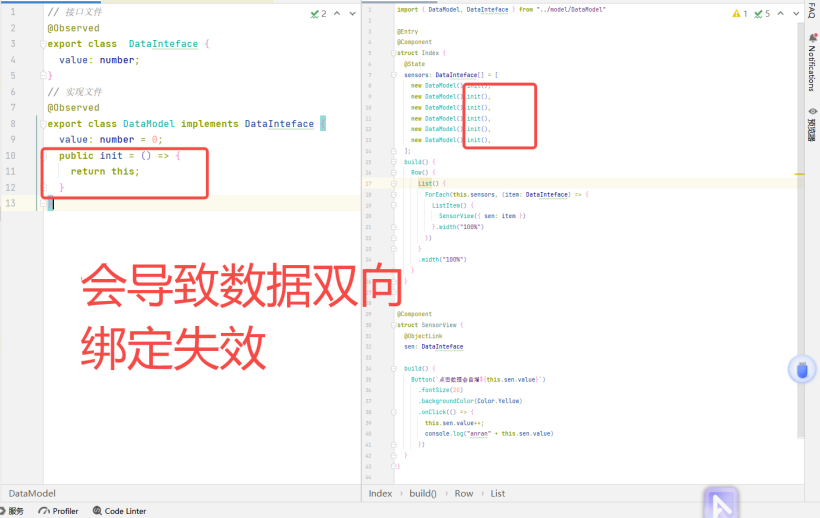Image resolution: width=820 pixels, height=518 pixels.
Task: Collapse the ForEach fold marker on line 18
Action: [393, 194]
